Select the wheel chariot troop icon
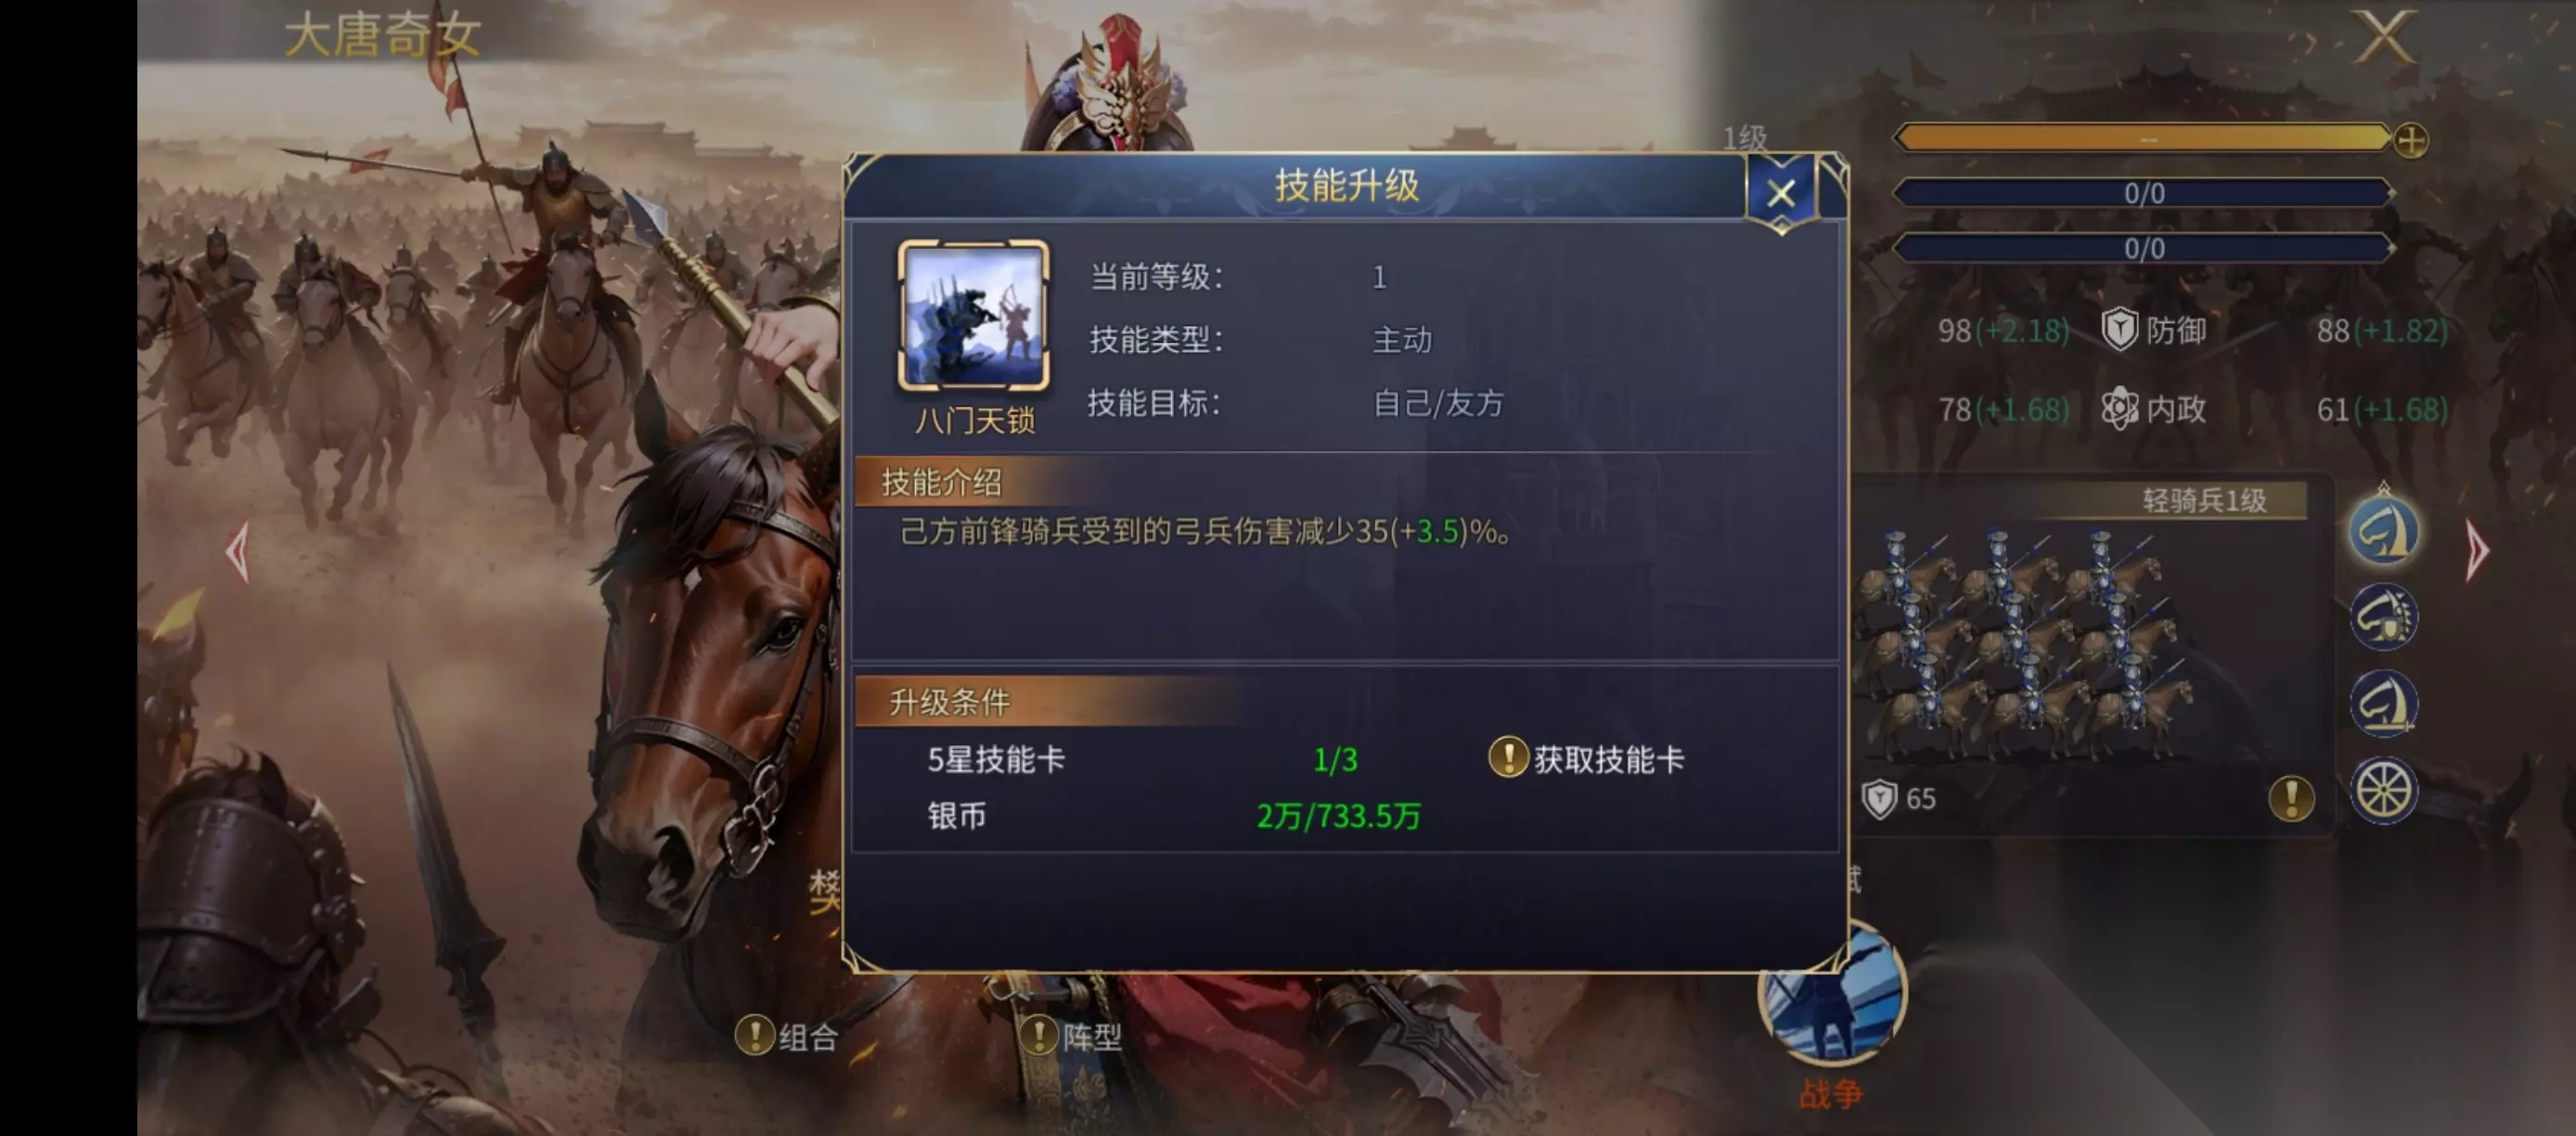This screenshot has height=1136, width=2576. coord(2384,790)
